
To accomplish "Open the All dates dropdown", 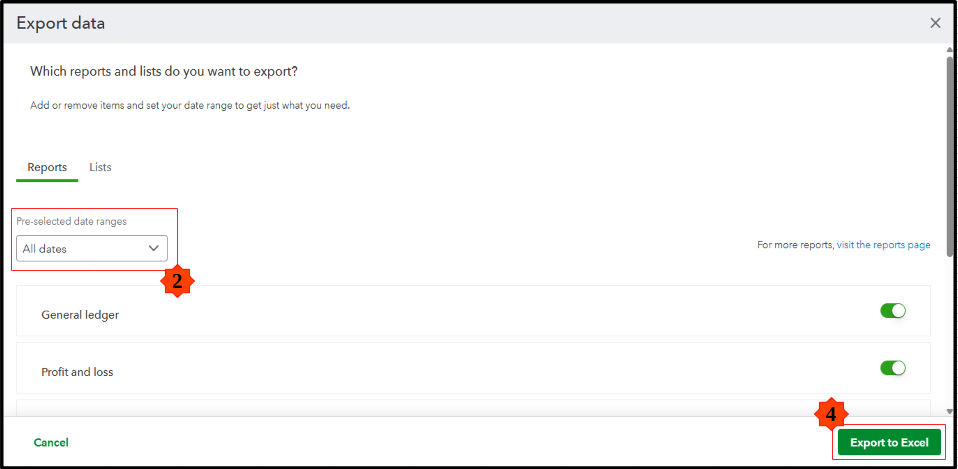I will 91,248.
